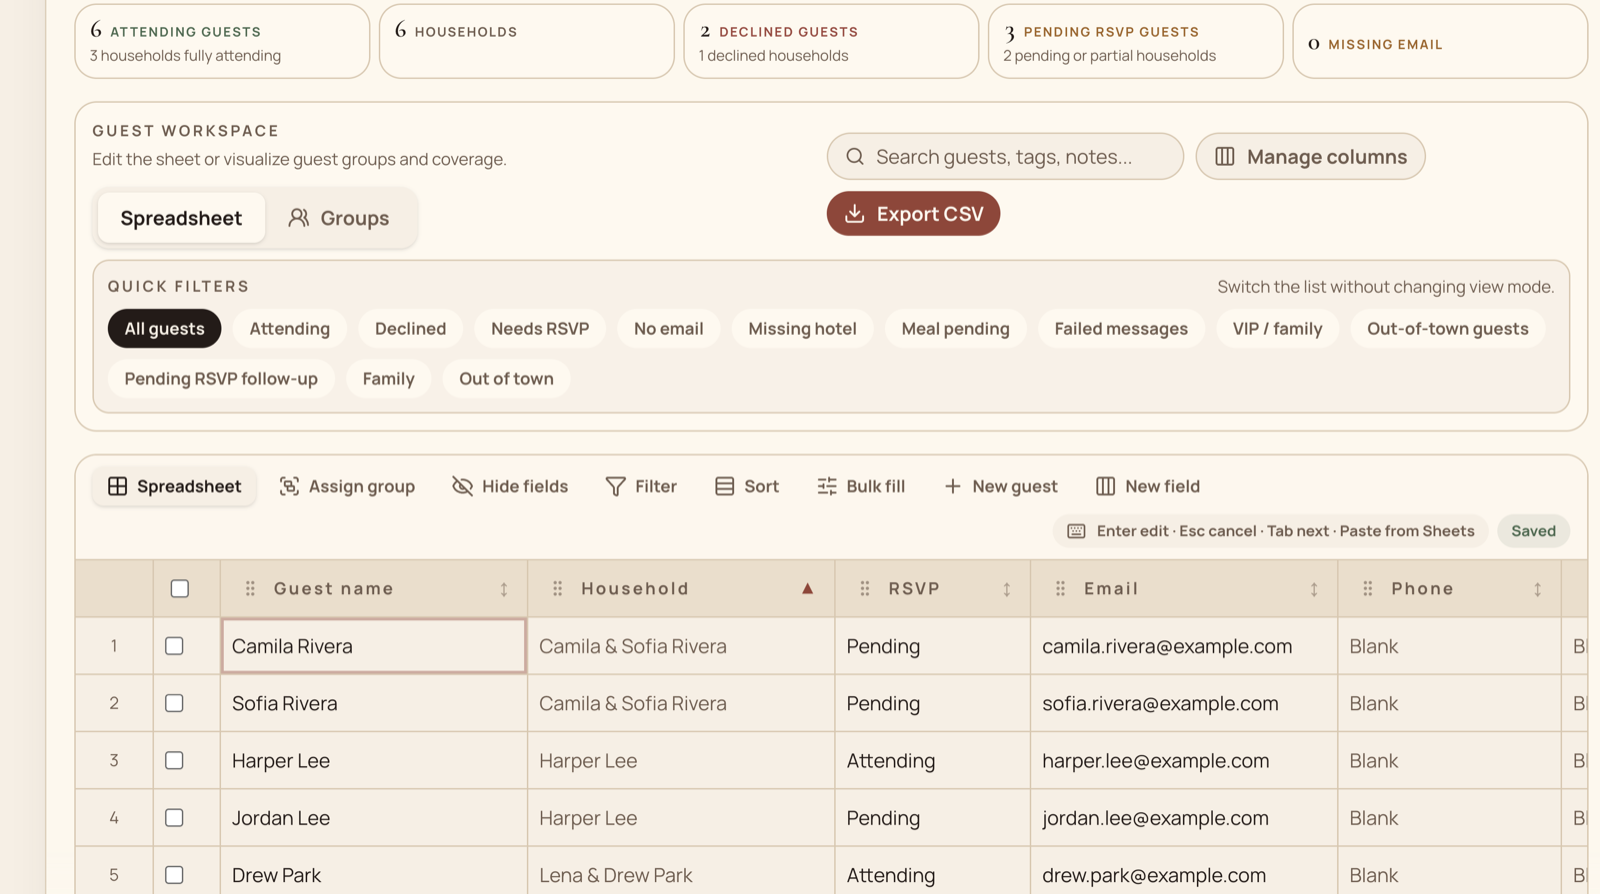Grab the Email column drag handle
This screenshot has height=894, width=1600.
tap(1061, 589)
